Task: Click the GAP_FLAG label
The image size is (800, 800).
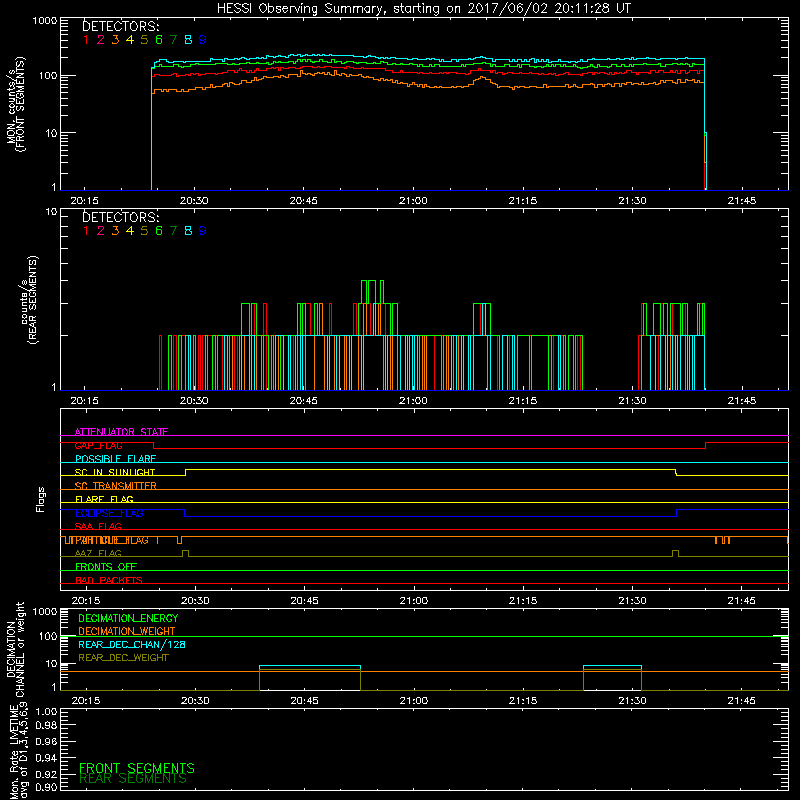Action: [x=98, y=445]
